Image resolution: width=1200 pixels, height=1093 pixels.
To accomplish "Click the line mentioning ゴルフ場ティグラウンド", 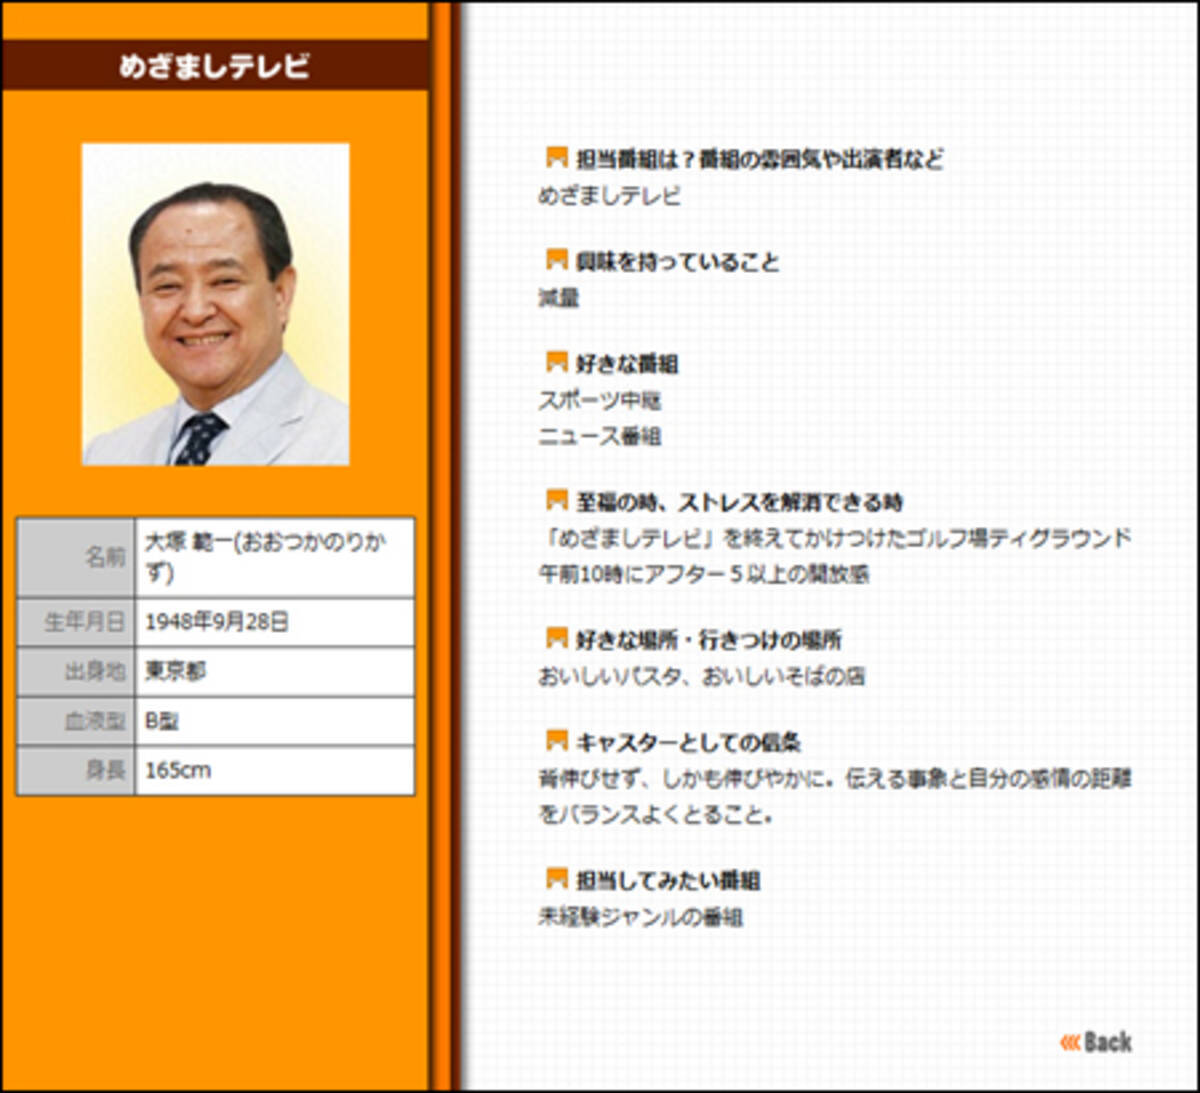I will coord(835,538).
